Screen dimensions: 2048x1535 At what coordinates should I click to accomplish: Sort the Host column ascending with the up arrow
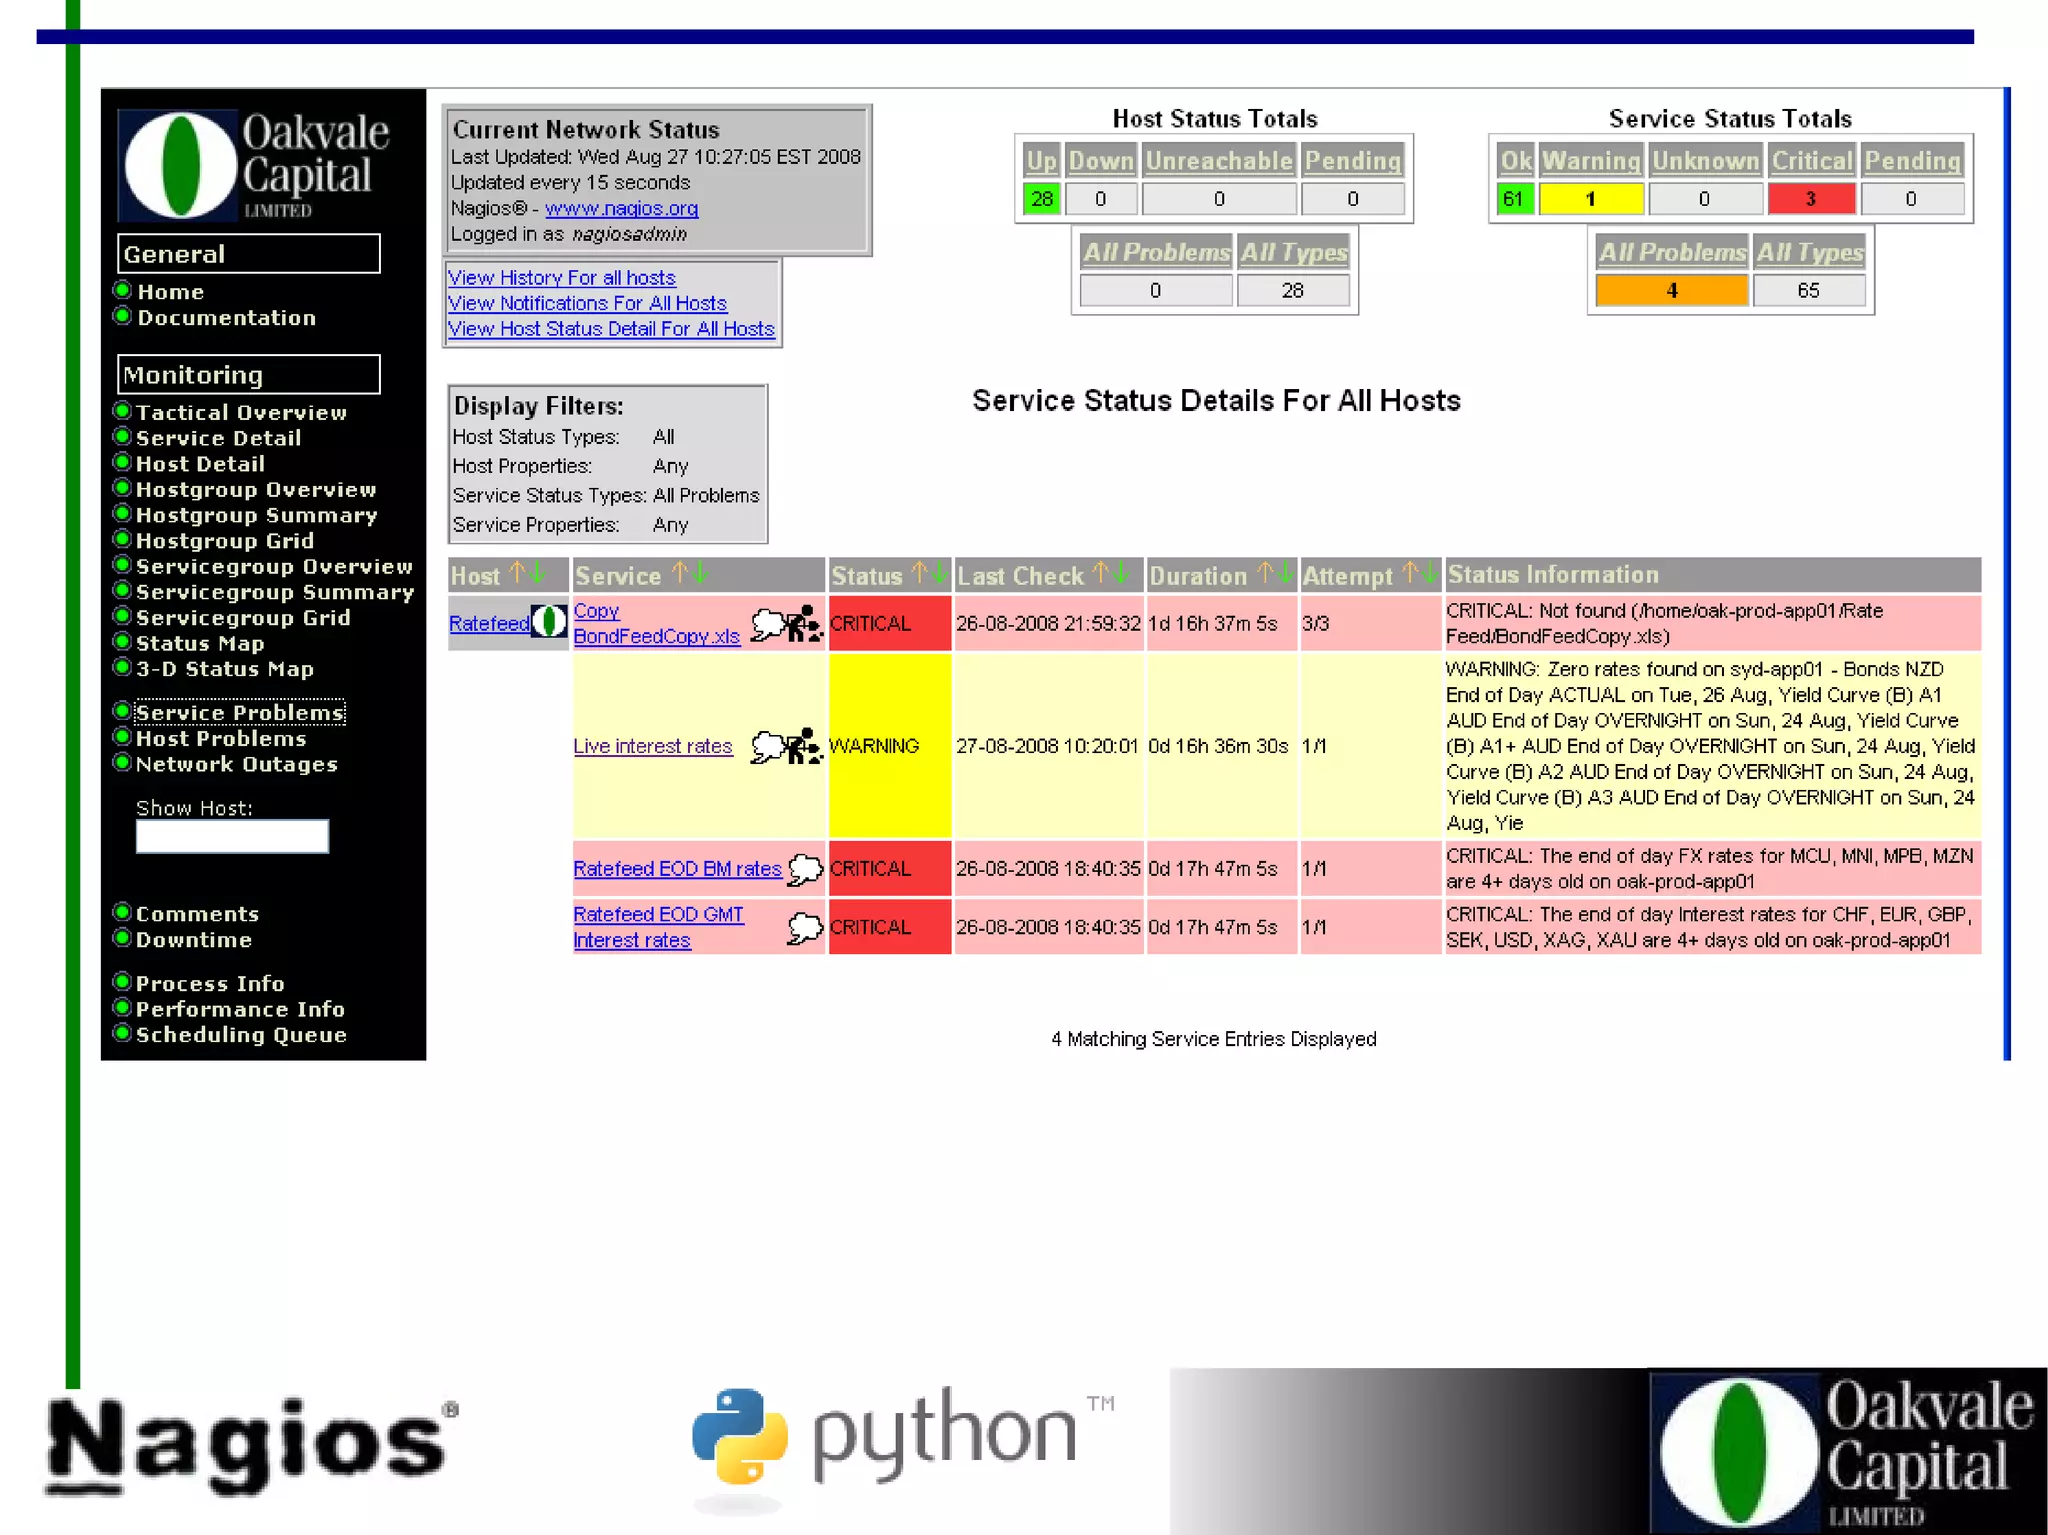point(517,573)
